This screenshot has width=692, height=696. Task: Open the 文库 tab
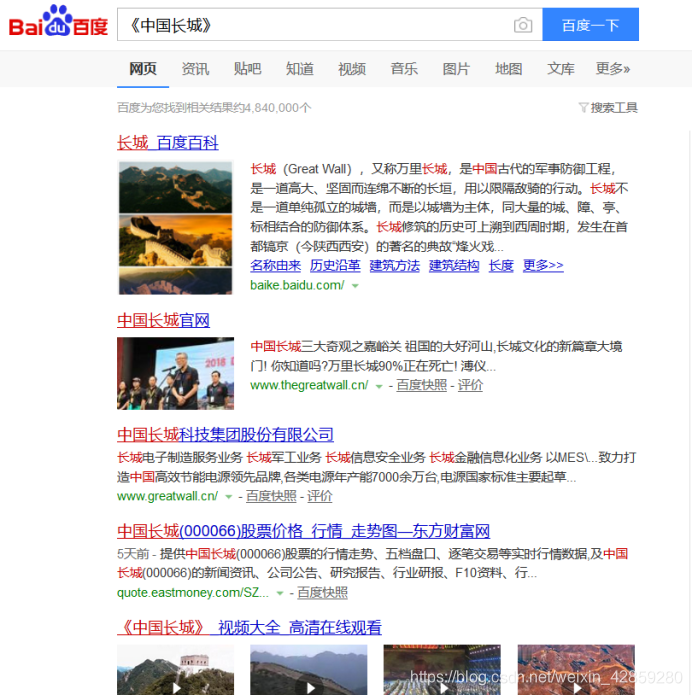561,69
